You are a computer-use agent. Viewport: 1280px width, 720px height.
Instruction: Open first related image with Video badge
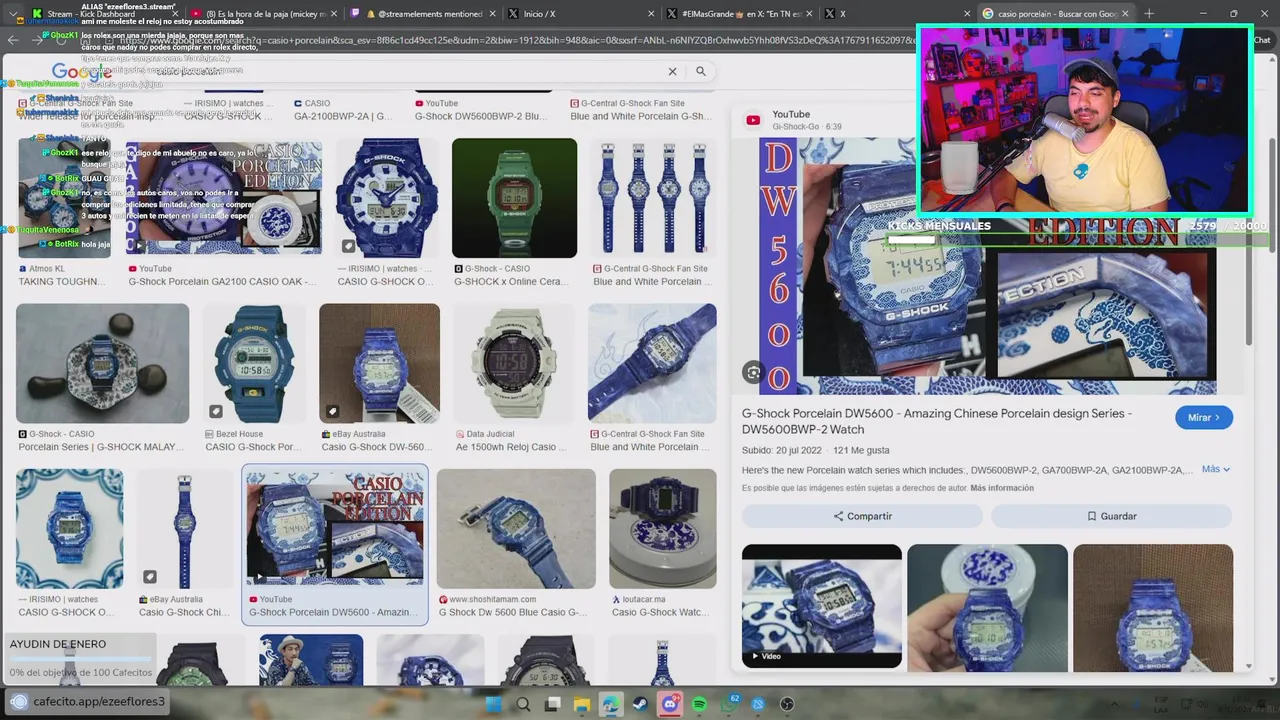[x=822, y=606]
